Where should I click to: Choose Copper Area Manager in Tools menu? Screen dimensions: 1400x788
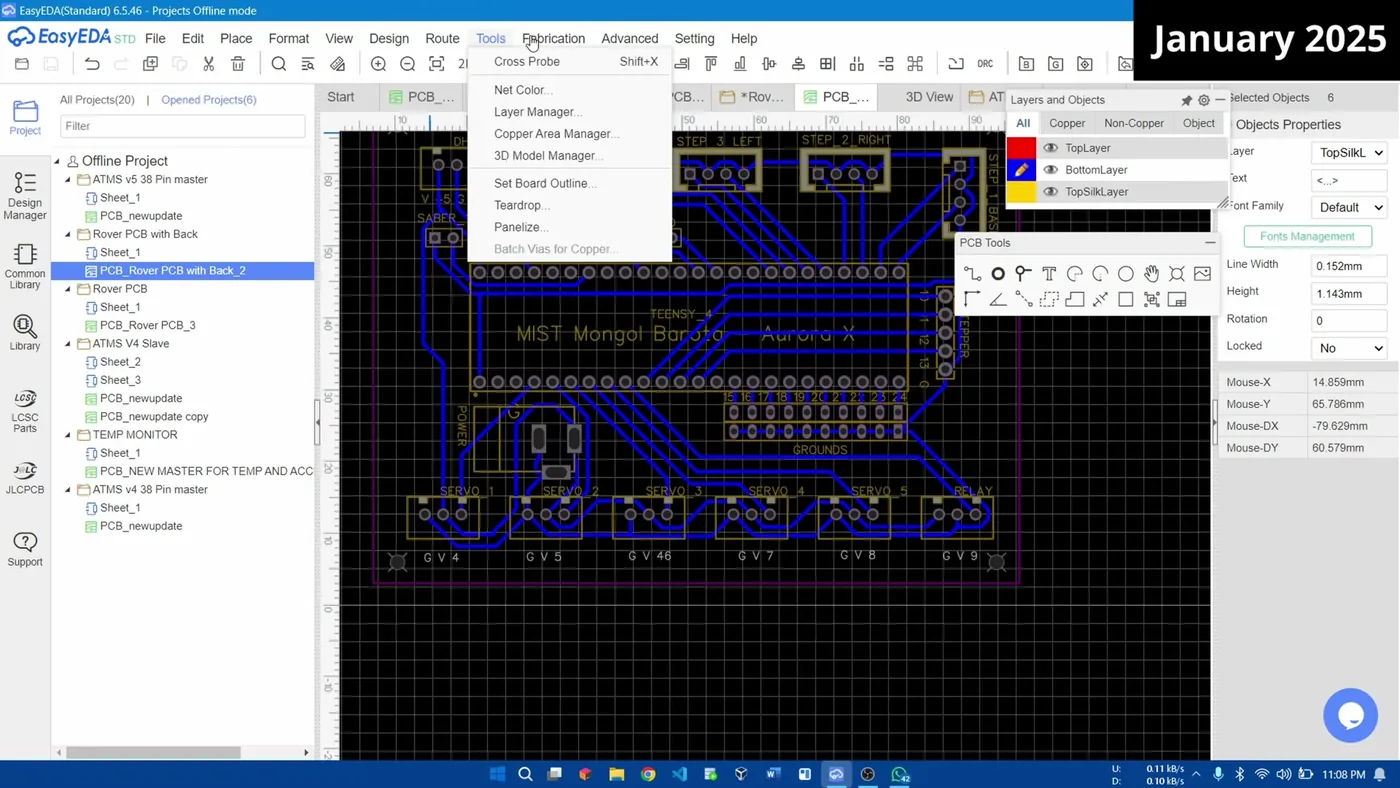click(570, 134)
